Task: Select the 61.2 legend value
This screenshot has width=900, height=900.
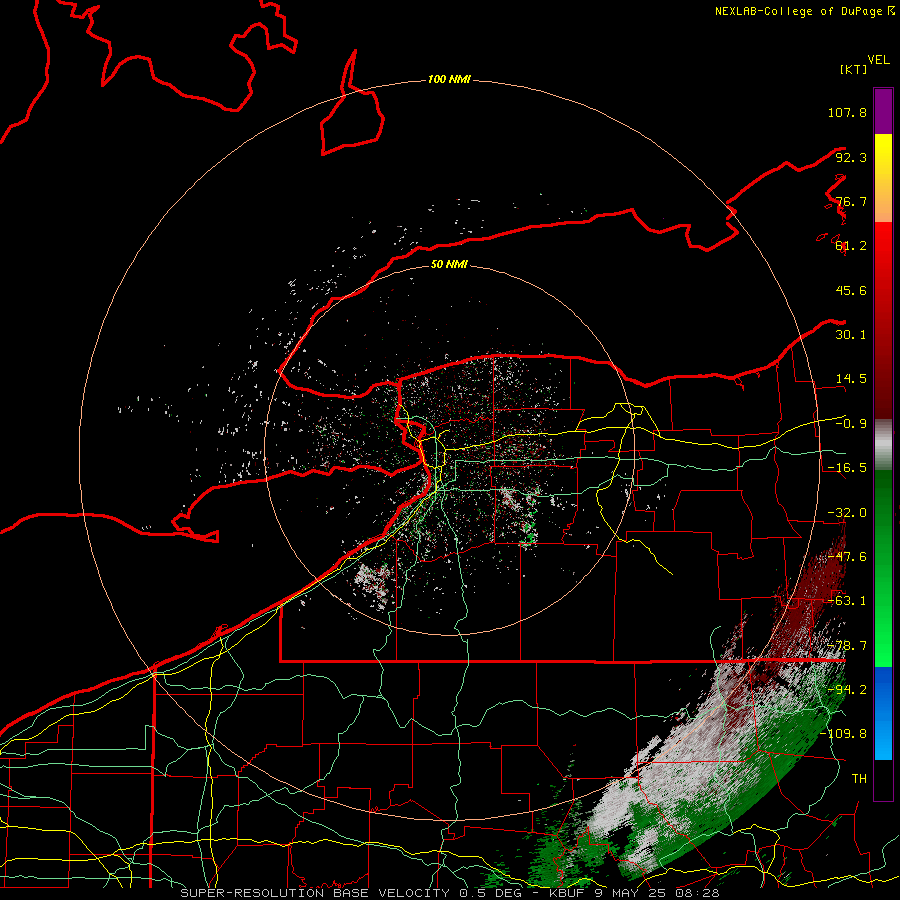Action: (851, 246)
